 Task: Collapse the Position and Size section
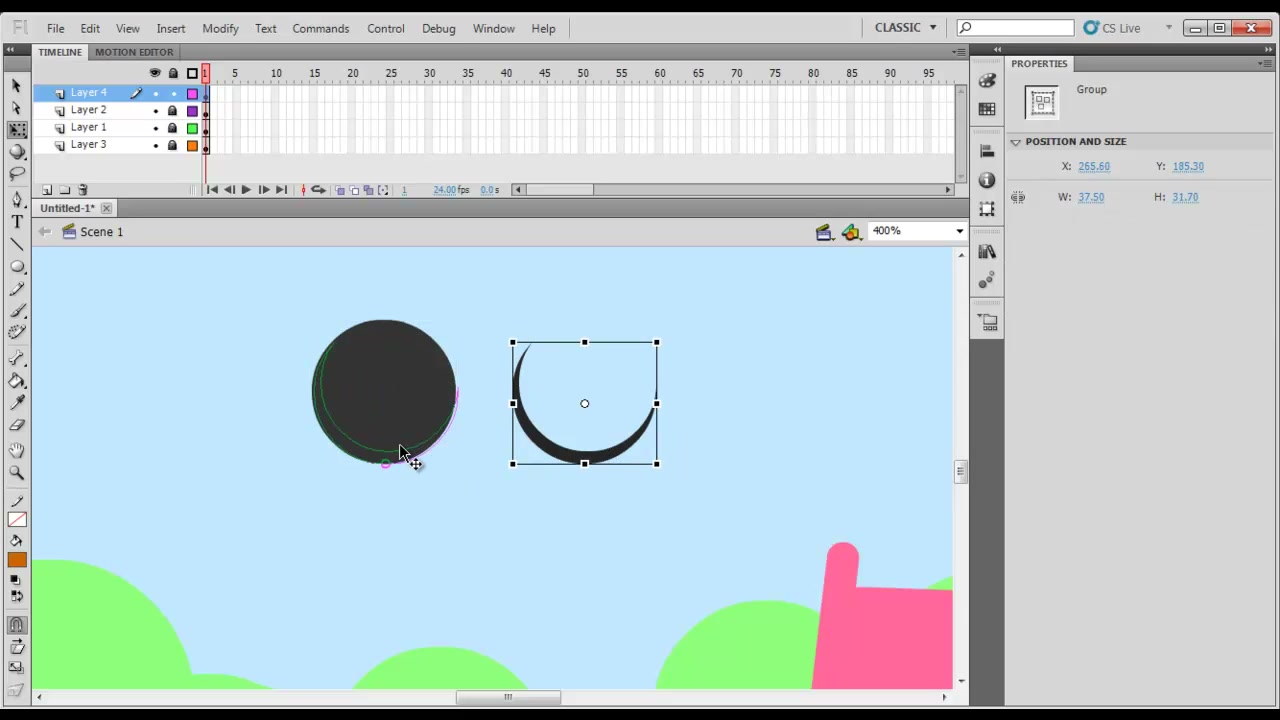(1016, 142)
